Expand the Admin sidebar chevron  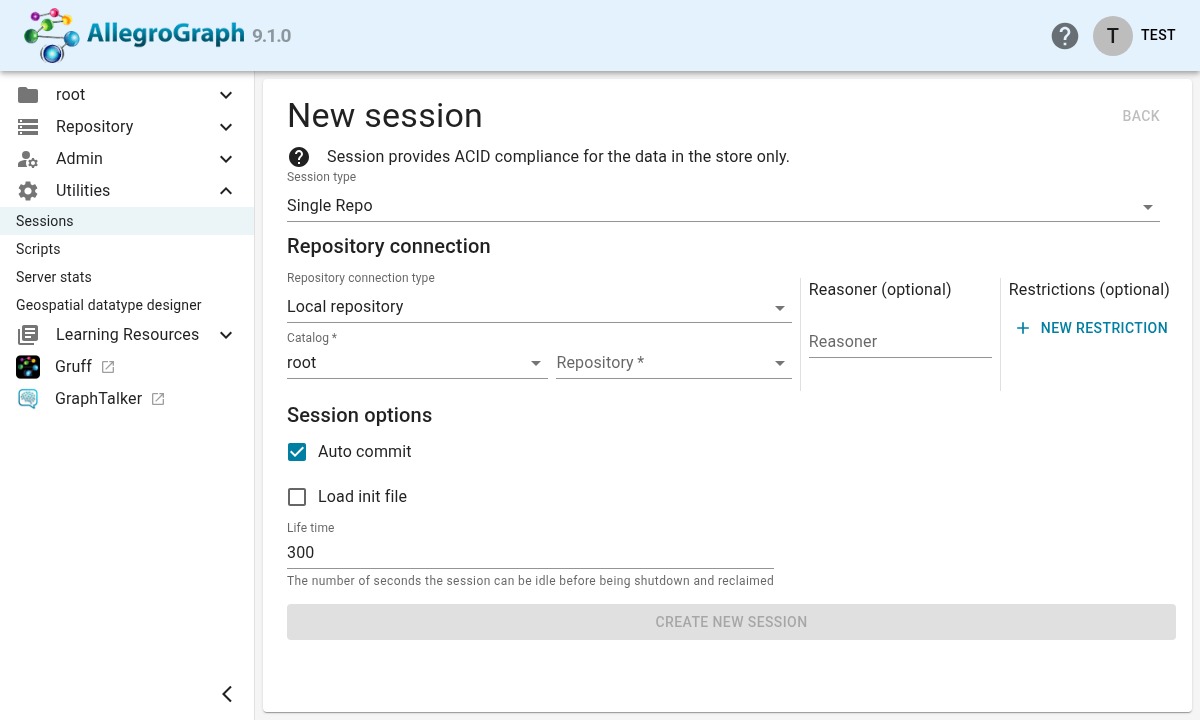tap(226, 159)
